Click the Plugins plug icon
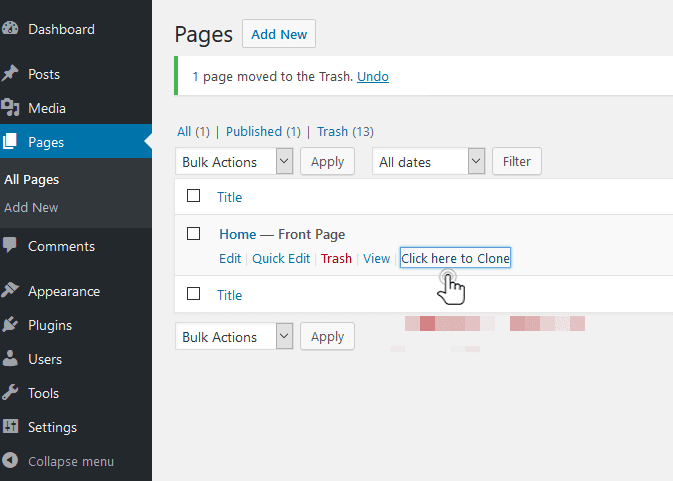 pyautogui.click(x=10, y=324)
